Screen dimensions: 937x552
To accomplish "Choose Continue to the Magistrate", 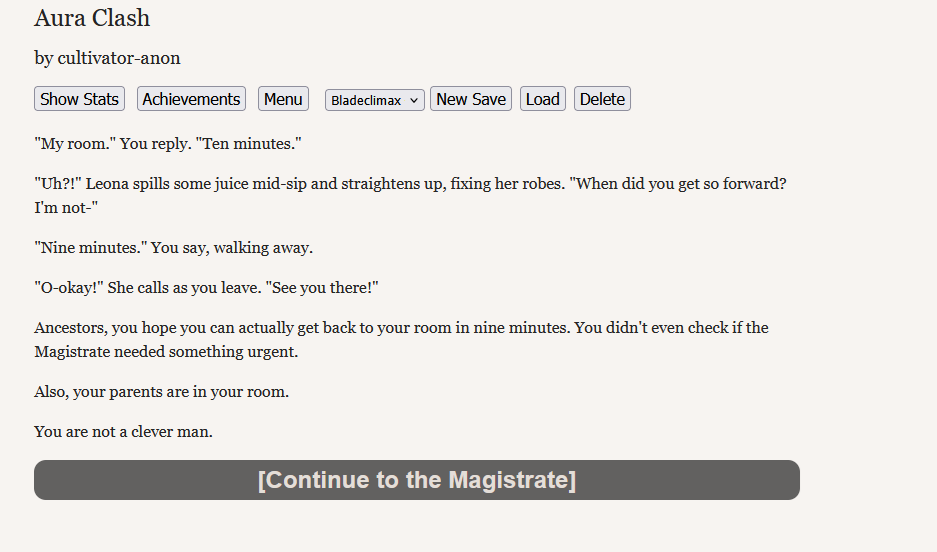I will pyautogui.click(x=417, y=480).
